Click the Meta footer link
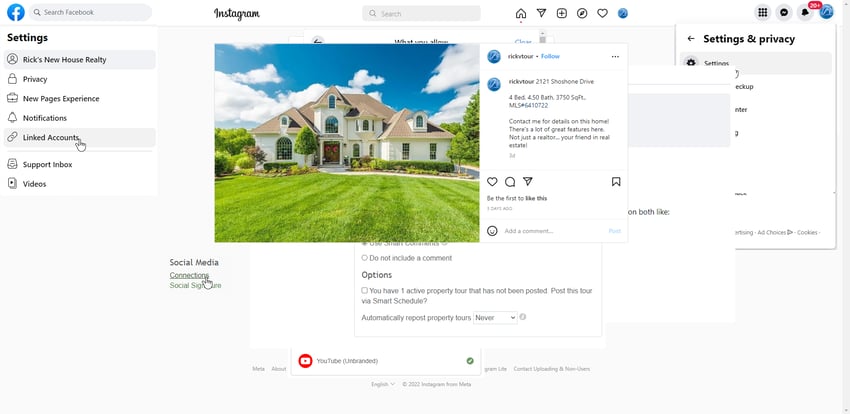This screenshot has width=850, height=414. pyautogui.click(x=259, y=369)
